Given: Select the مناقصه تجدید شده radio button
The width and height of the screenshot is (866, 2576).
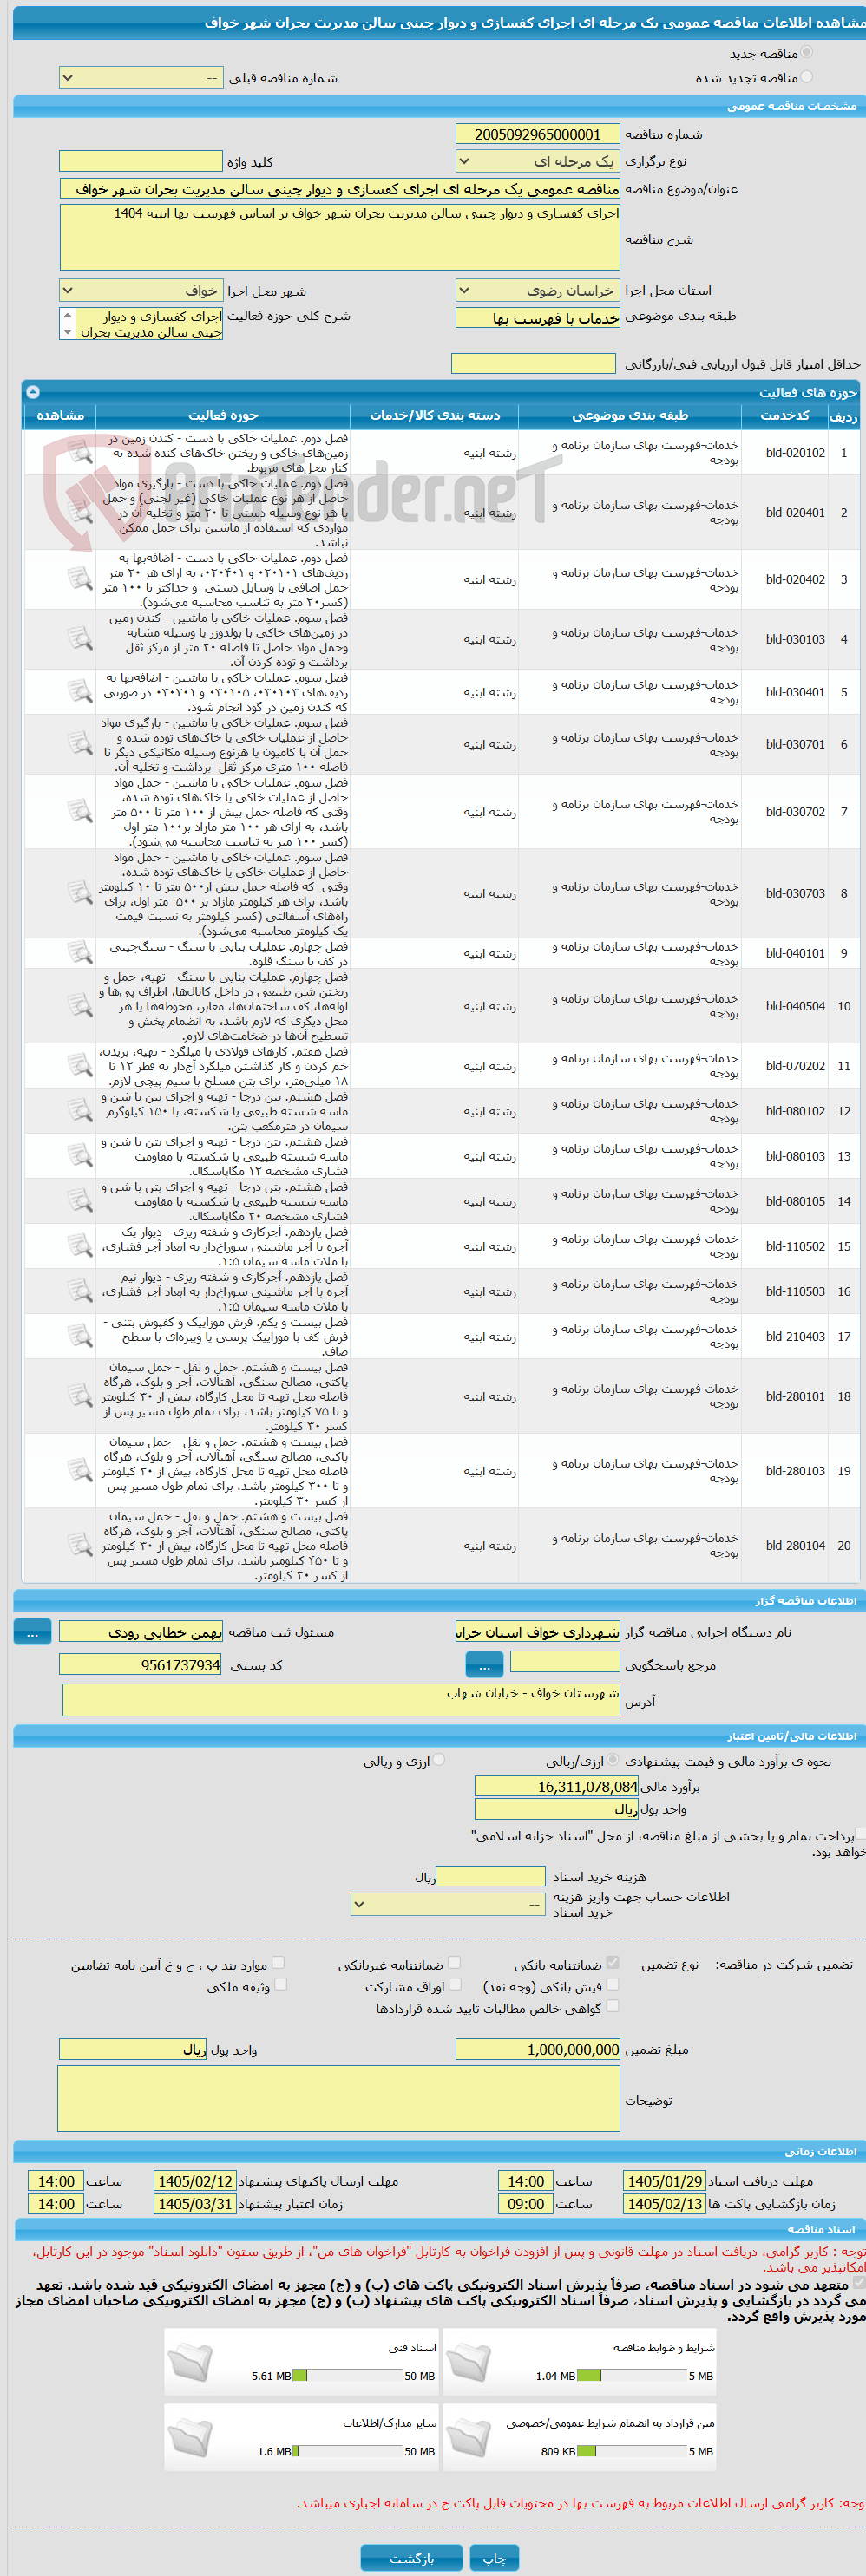Looking at the screenshot, I should 807,76.
